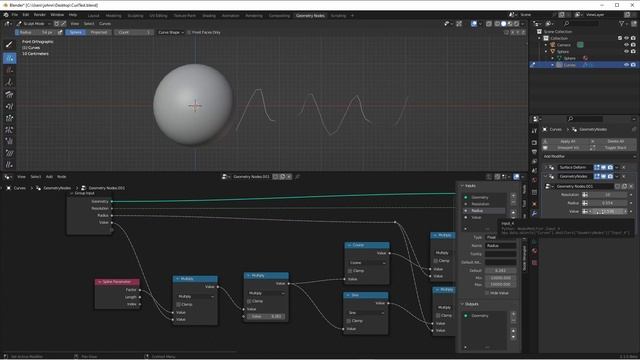This screenshot has height=360, width=640.
Task: Switch to the Geometry Nodes workspace tab
Action: 310,16
